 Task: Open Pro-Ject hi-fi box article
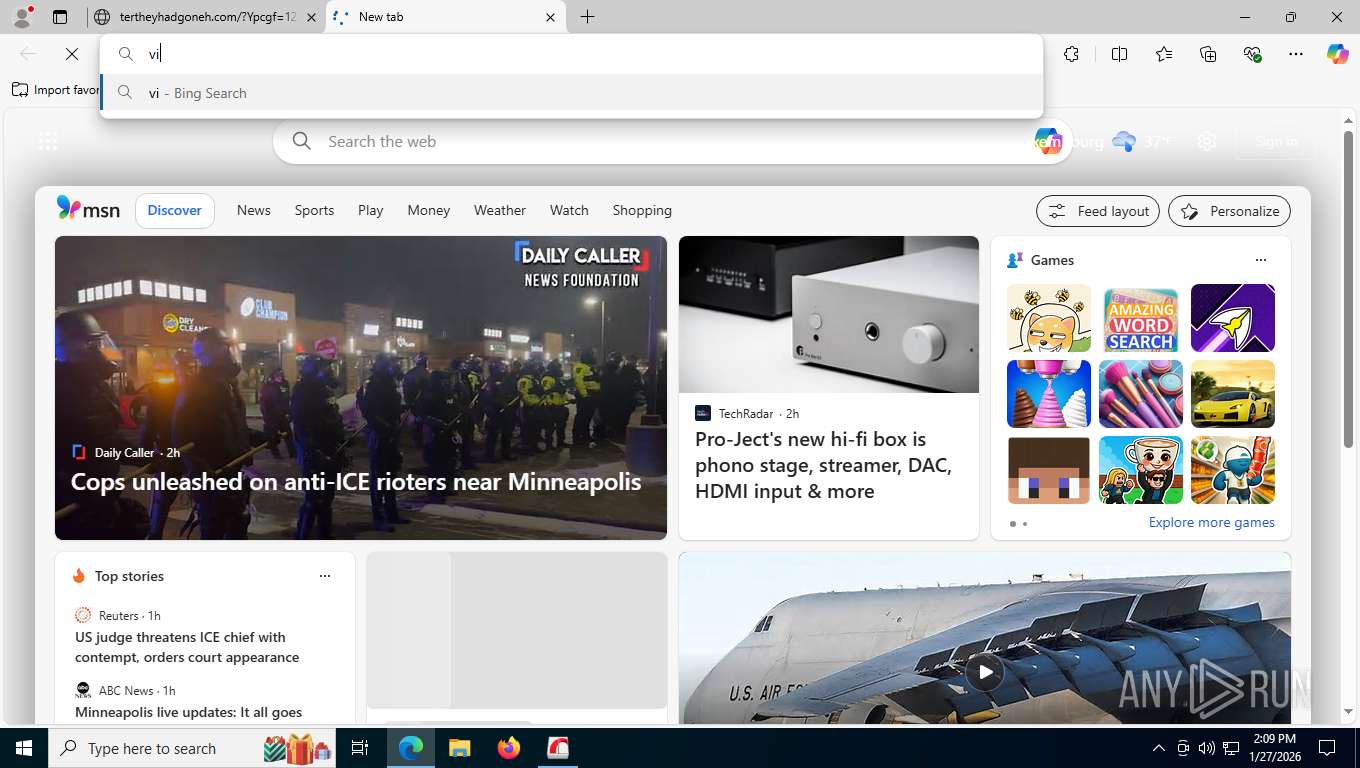click(824, 465)
